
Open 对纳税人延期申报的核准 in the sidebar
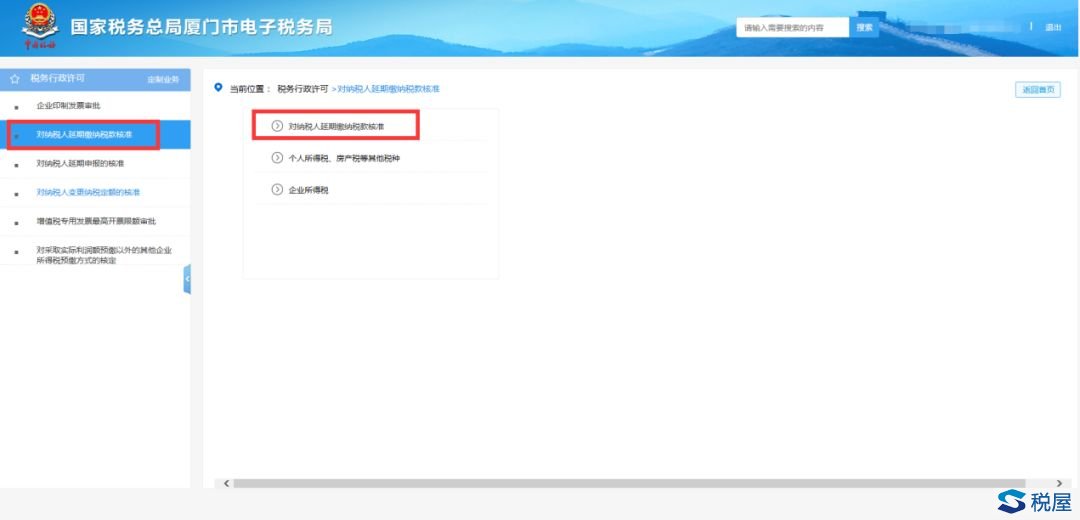pos(80,163)
